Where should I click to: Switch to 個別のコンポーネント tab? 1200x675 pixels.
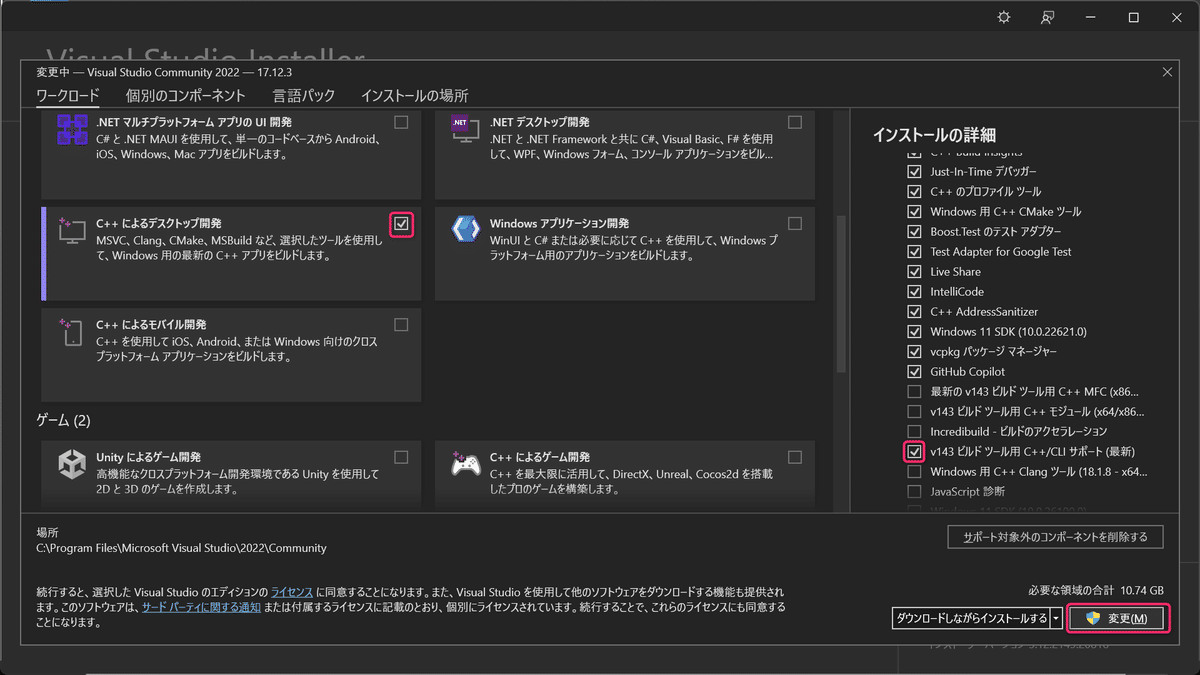(186, 96)
